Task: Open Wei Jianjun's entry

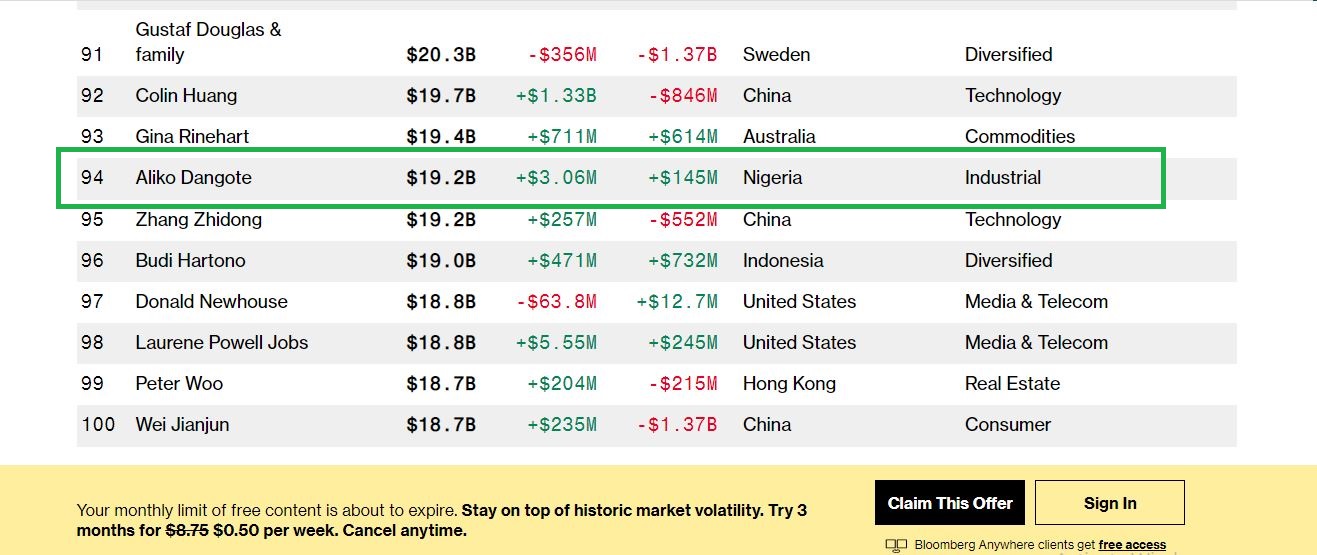Action: [x=182, y=424]
